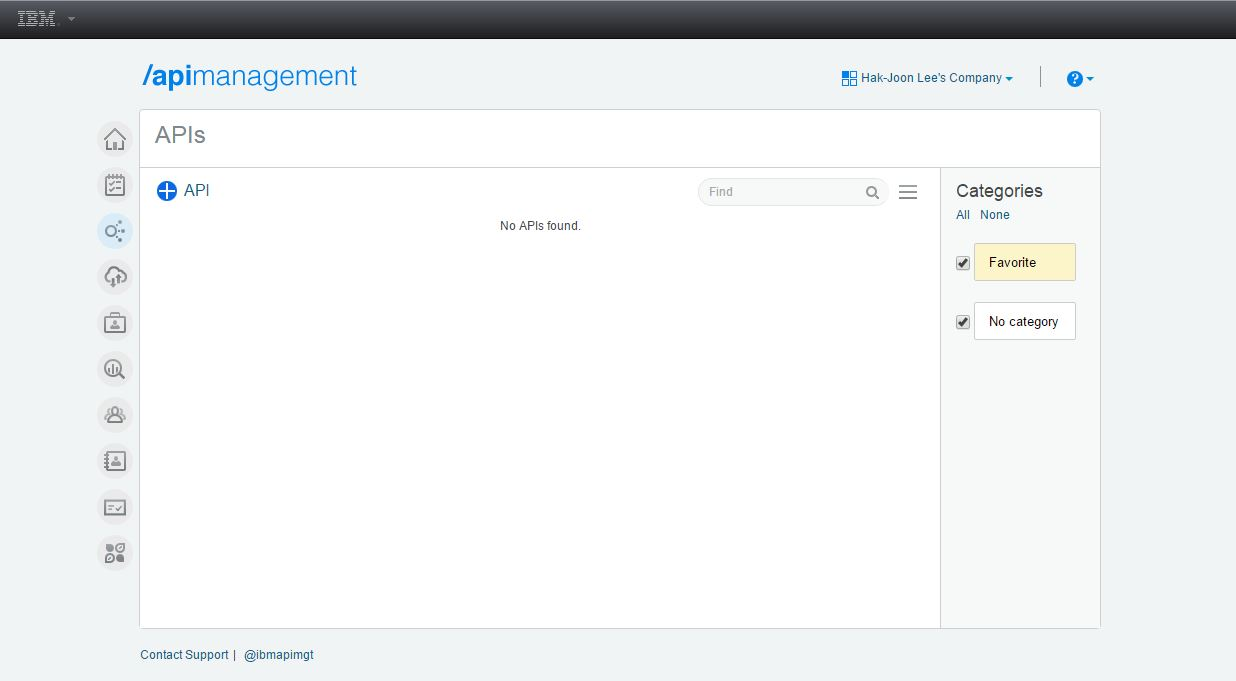Open the list view hamburger menu
The height and width of the screenshot is (681, 1236).
click(908, 192)
